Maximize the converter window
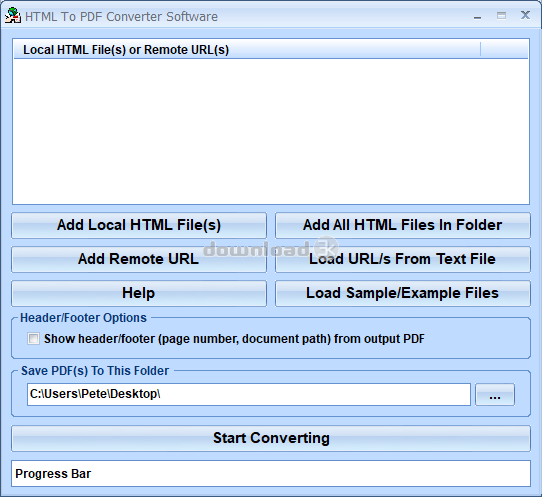The width and height of the screenshot is (542, 497). click(502, 16)
